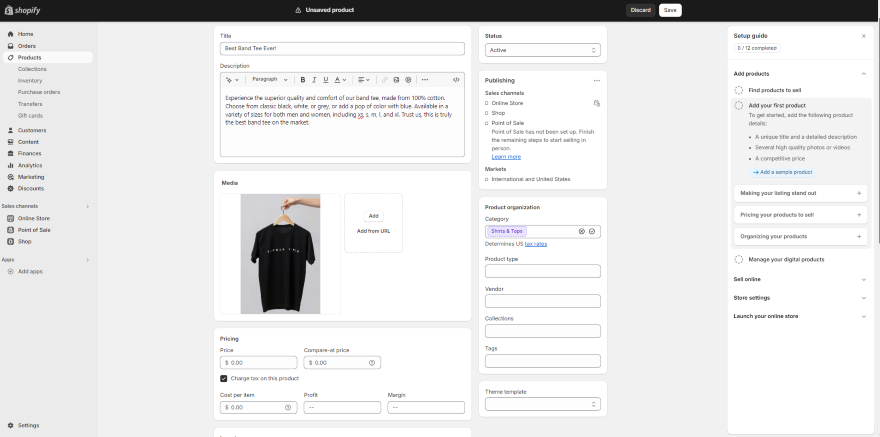Expand the Sales channels section in sidebar
Screen dimensions: 880x437
click(x=88, y=206)
